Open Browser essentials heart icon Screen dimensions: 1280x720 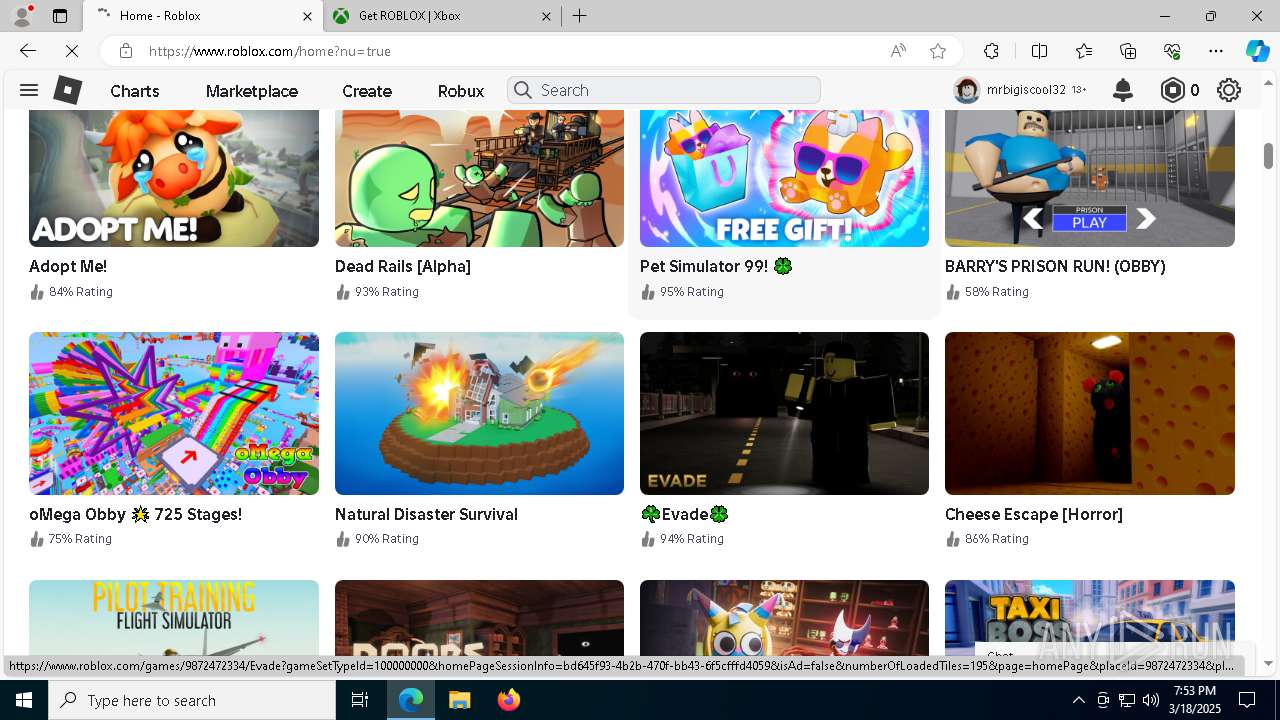point(1172,51)
